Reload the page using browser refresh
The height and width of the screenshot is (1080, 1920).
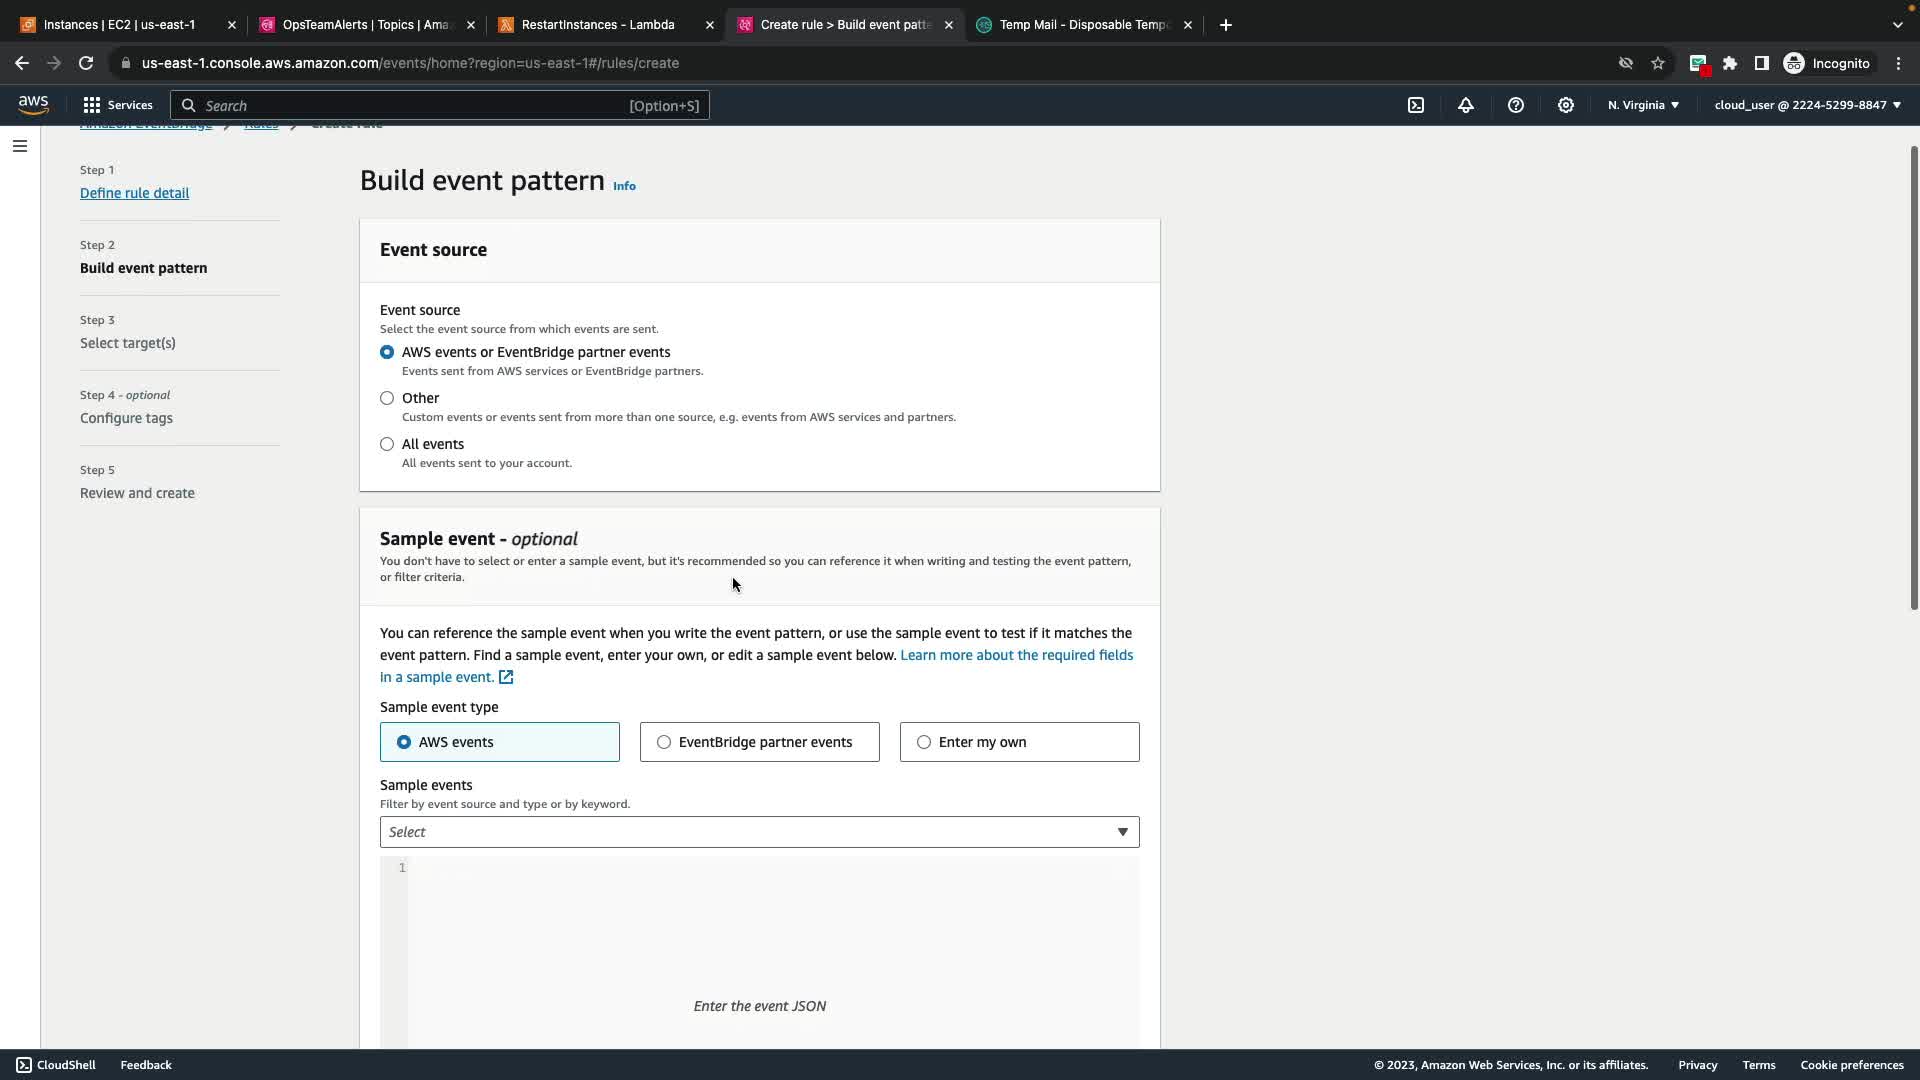86,63
